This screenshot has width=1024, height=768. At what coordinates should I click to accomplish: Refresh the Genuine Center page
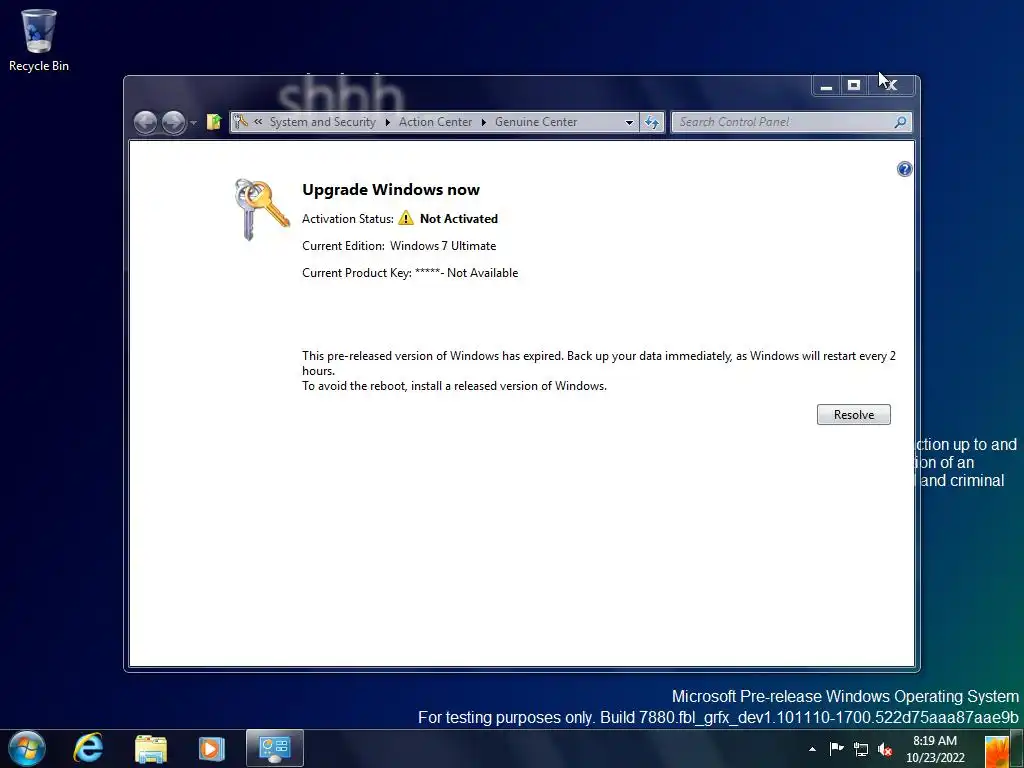652,122
